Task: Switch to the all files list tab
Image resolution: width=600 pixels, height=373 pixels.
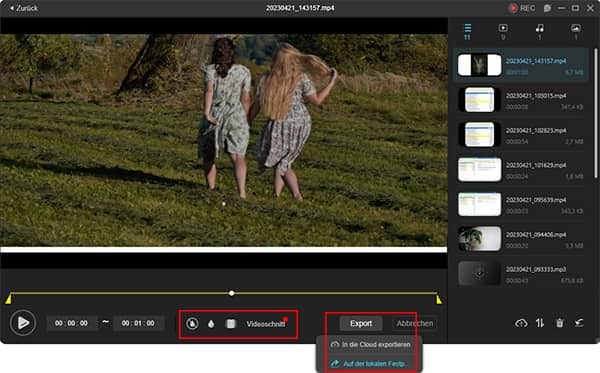Action: 468,32
